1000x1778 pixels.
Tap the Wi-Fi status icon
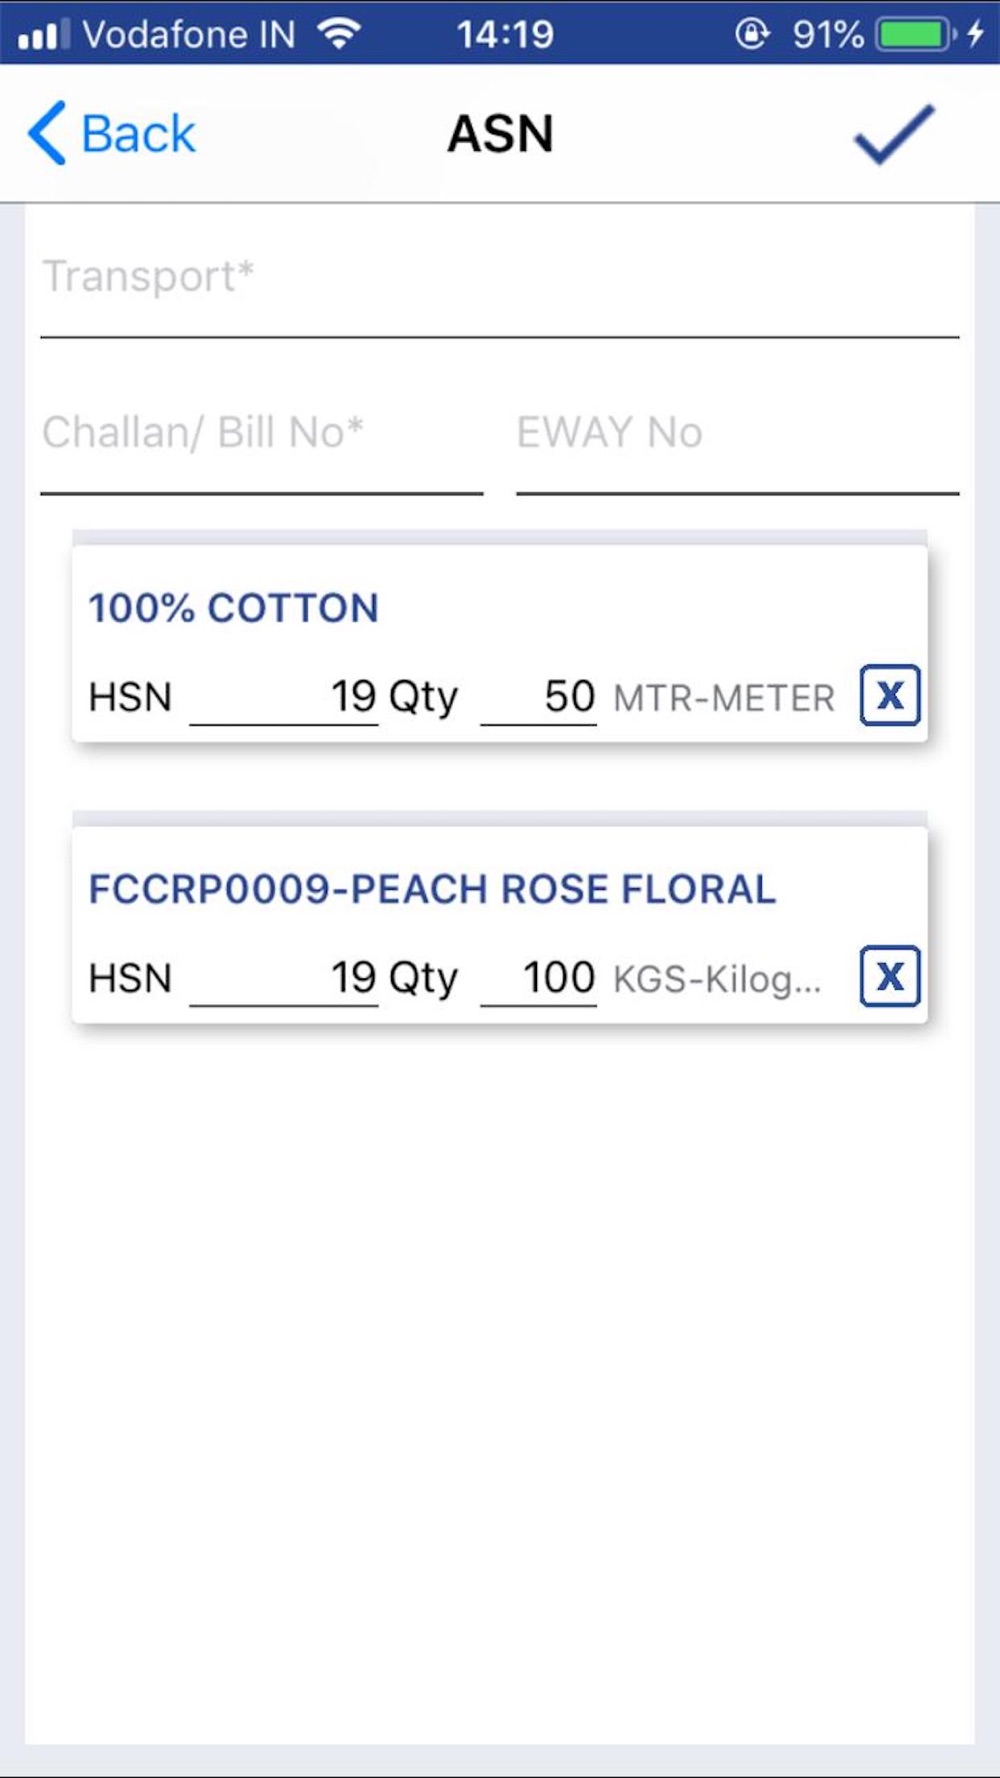coord(339,34)
